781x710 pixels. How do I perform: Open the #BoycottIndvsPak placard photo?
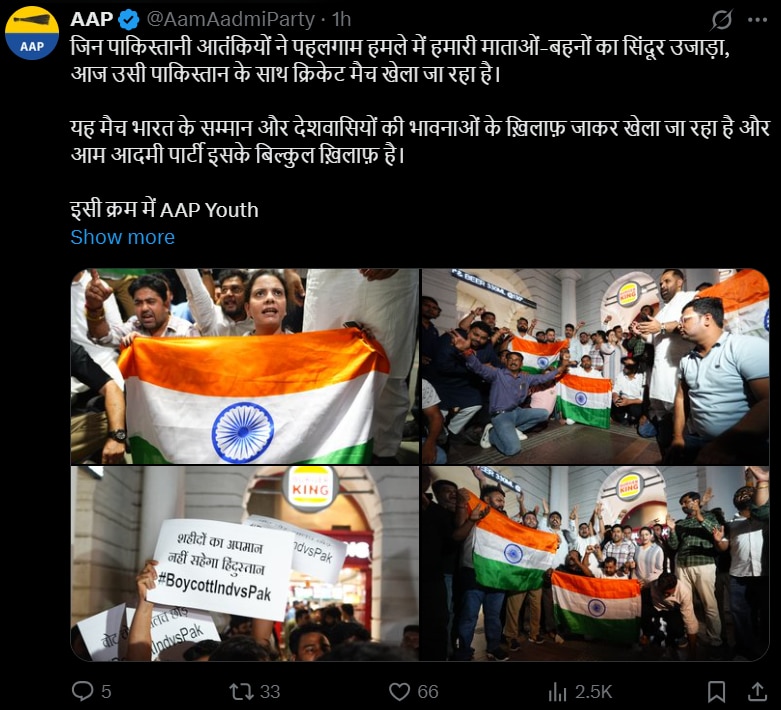[x=245, y=564]
